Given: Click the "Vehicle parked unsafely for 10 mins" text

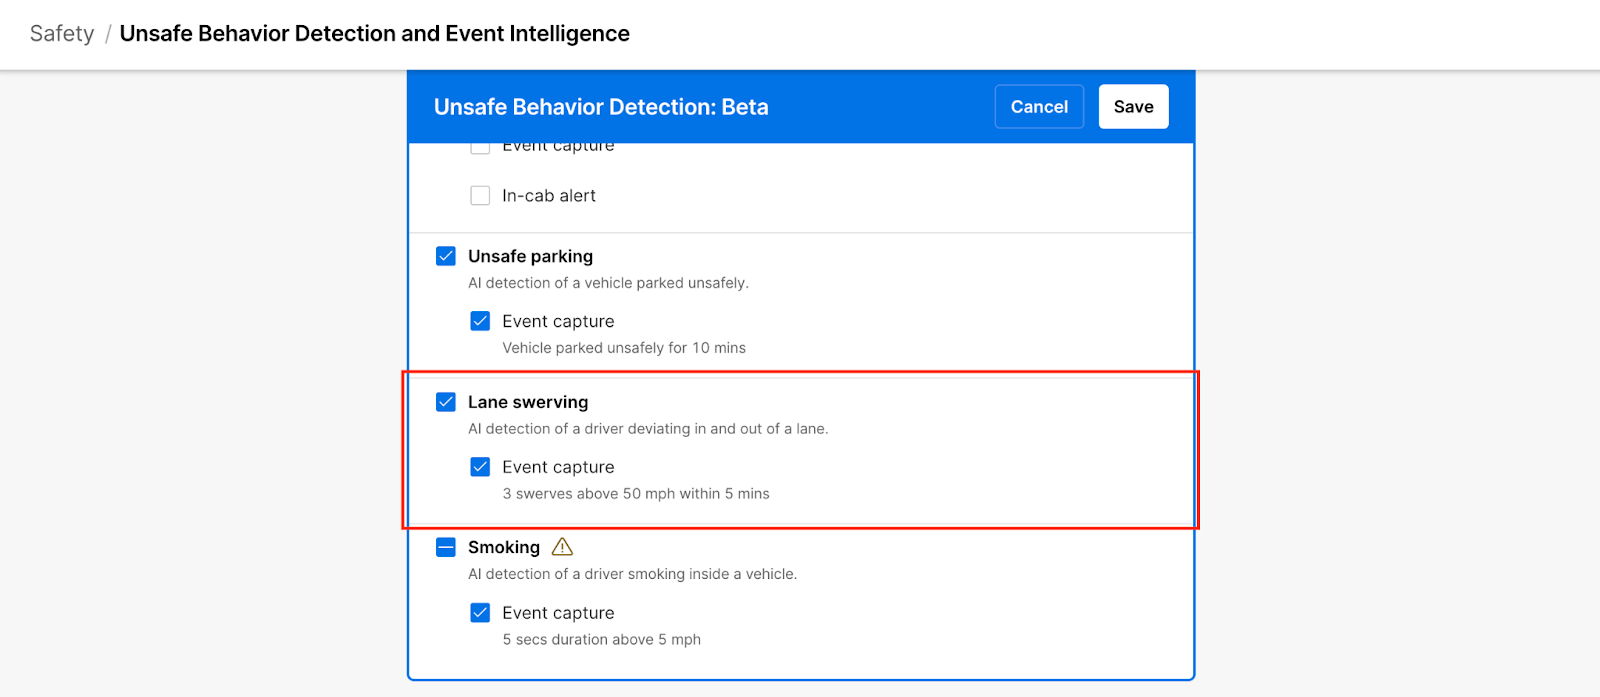Looking at the screenshot, I should [624, 348].
